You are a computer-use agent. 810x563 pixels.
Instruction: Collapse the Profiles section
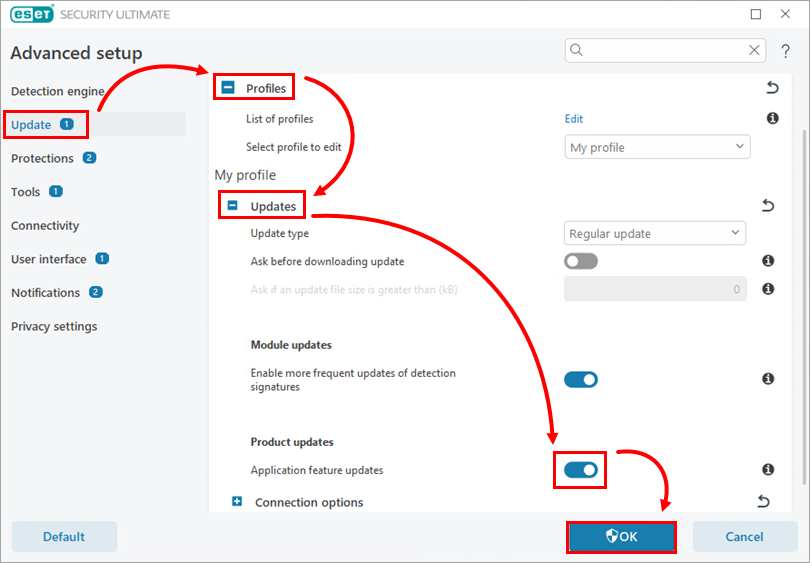click(228, 89)
